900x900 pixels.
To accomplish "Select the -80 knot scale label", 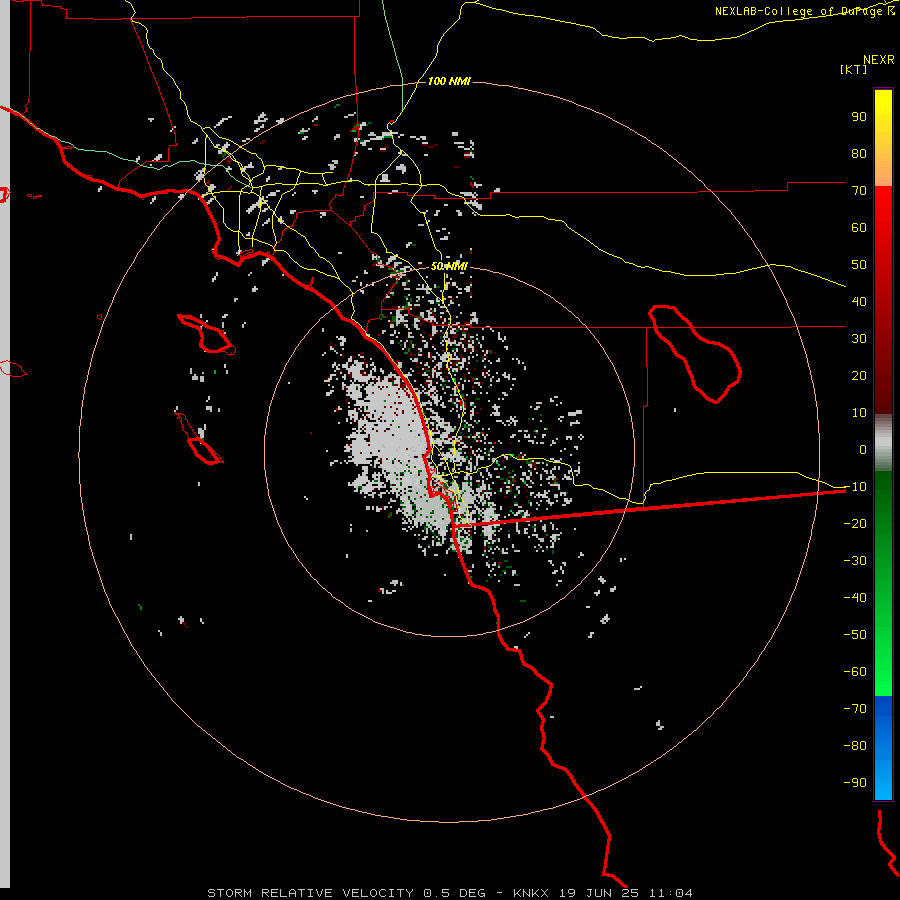I will 855,746.
